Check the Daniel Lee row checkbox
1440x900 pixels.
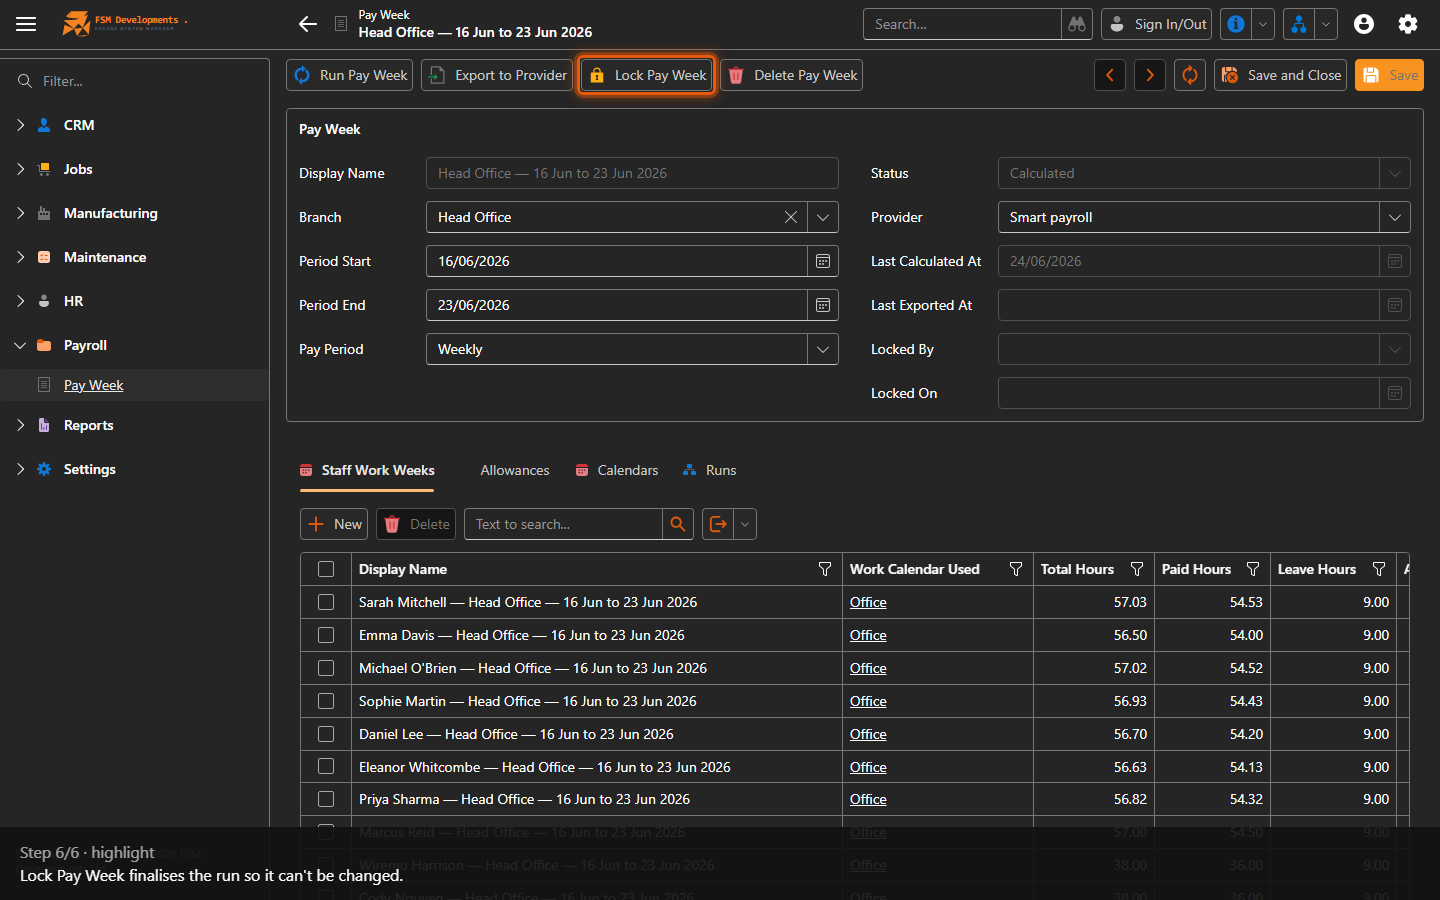coord(326,734)
